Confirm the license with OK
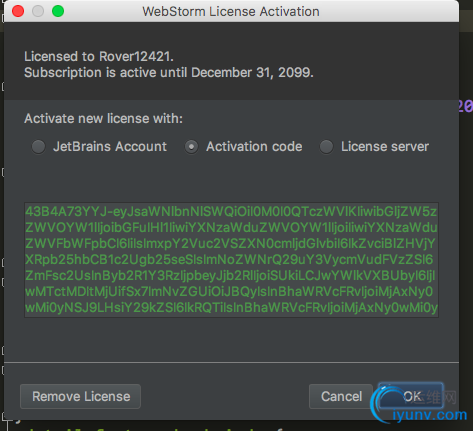 tap(411, 396)
